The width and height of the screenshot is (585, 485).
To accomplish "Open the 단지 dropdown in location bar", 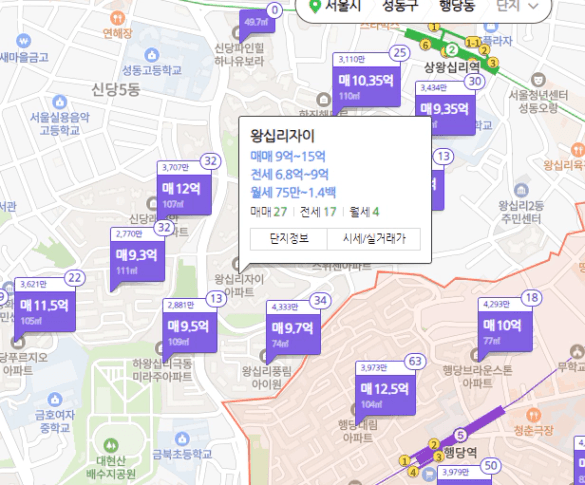I will tap(518, 5).
